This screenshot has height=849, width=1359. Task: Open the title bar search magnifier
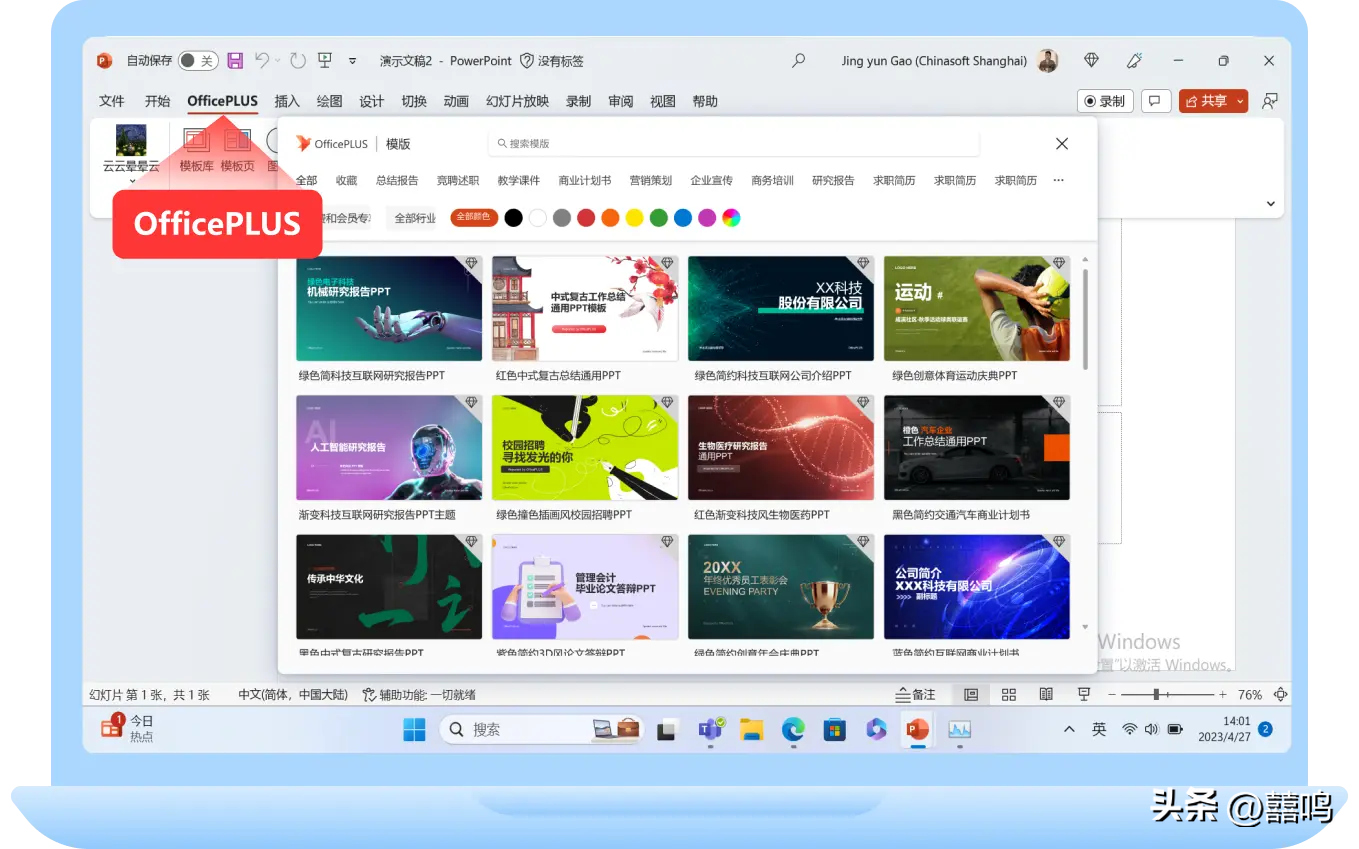click(x=798, y=61)
